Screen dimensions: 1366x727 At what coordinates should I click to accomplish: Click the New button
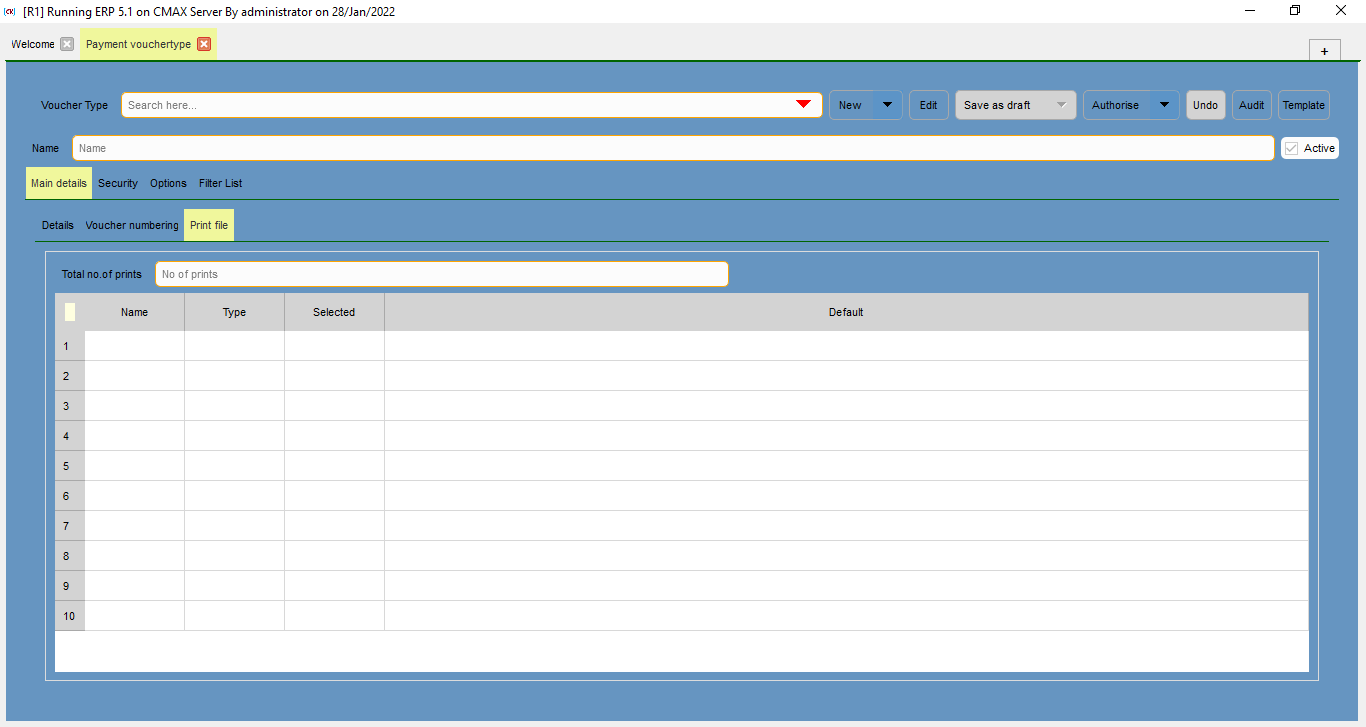(851, 105)
